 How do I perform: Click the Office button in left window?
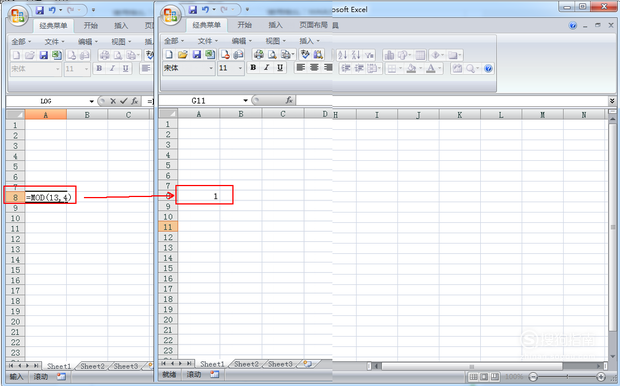pyautogui.click(x=18, y=16)
